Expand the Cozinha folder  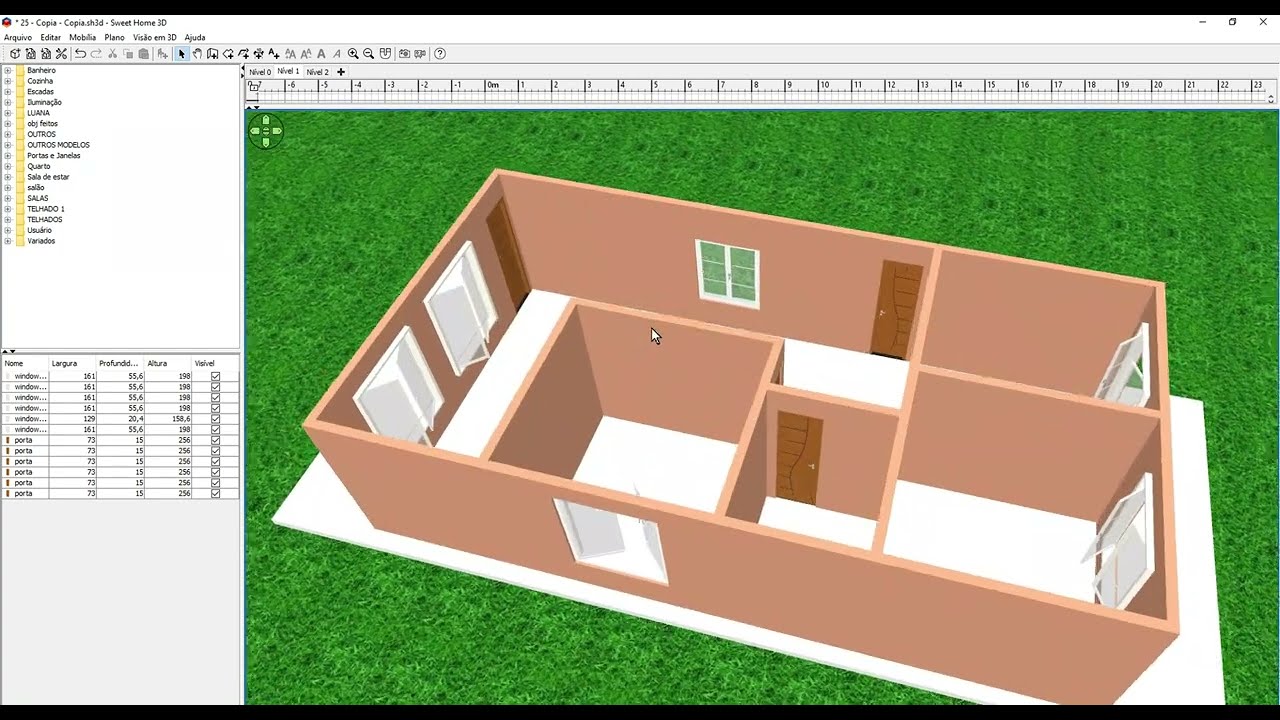coord(8,81)
